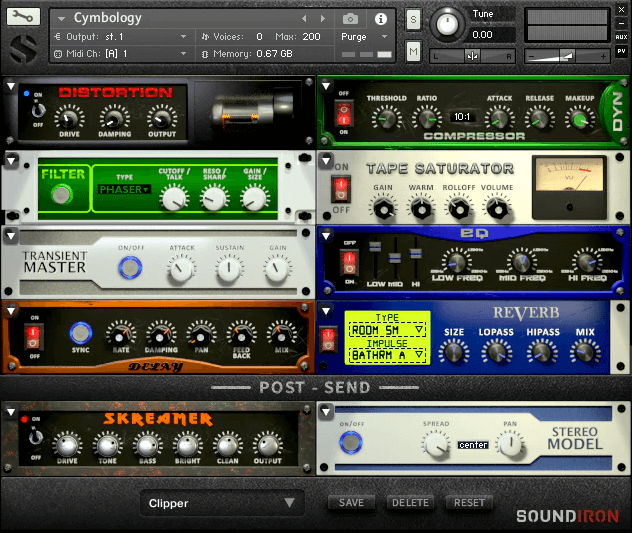Open the wrench instrument options
This screenshot has width=632, height=533.
[x=23, y=17]
